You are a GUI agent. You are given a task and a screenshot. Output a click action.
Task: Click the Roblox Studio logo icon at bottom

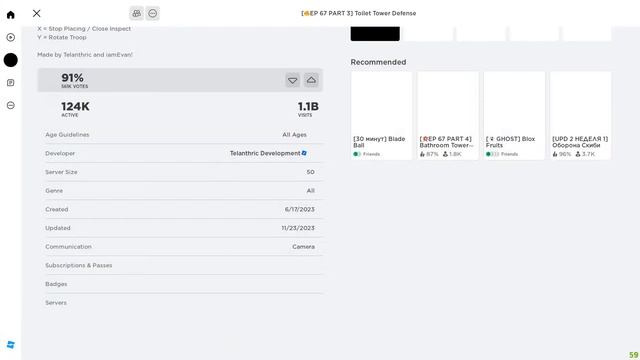(x=11, y=344)
